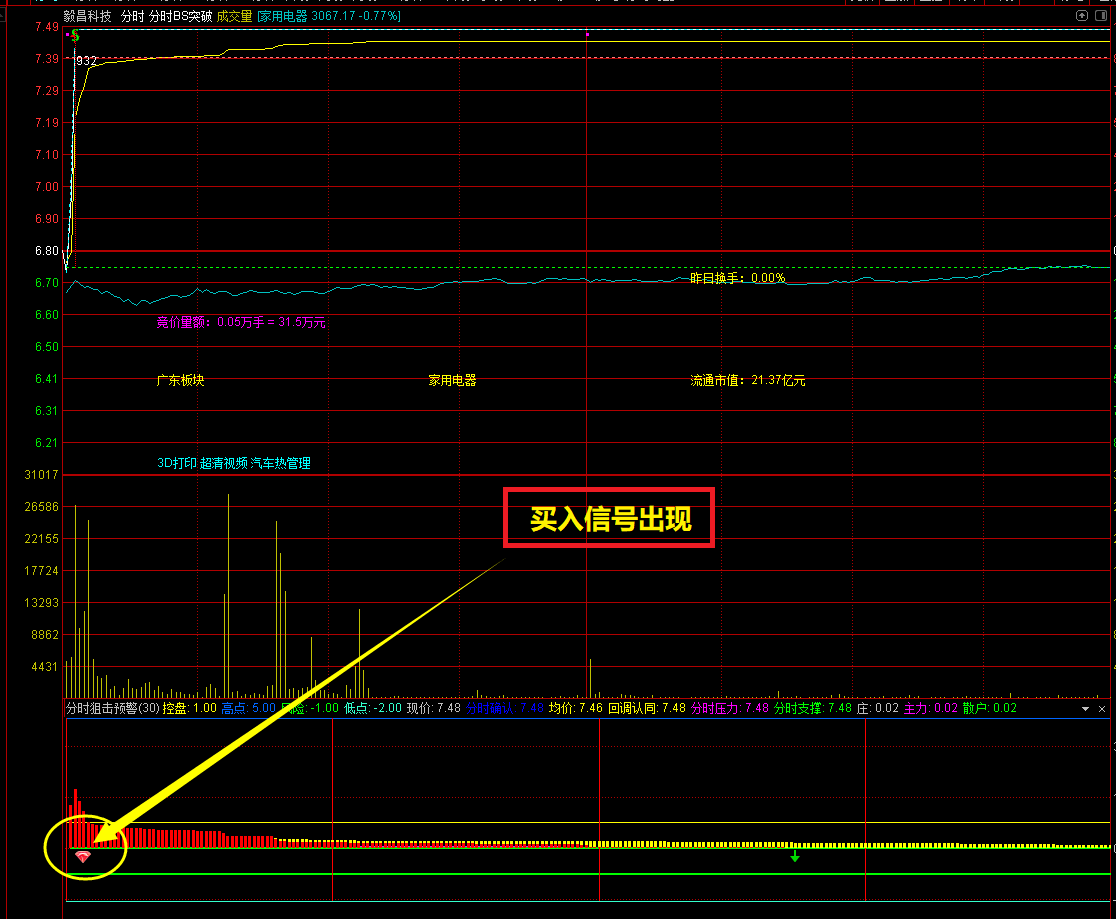Click the 毅昌科技 stock name
Image resolution: width=1116 pixels, height=919 pixels.
[88, 16]
